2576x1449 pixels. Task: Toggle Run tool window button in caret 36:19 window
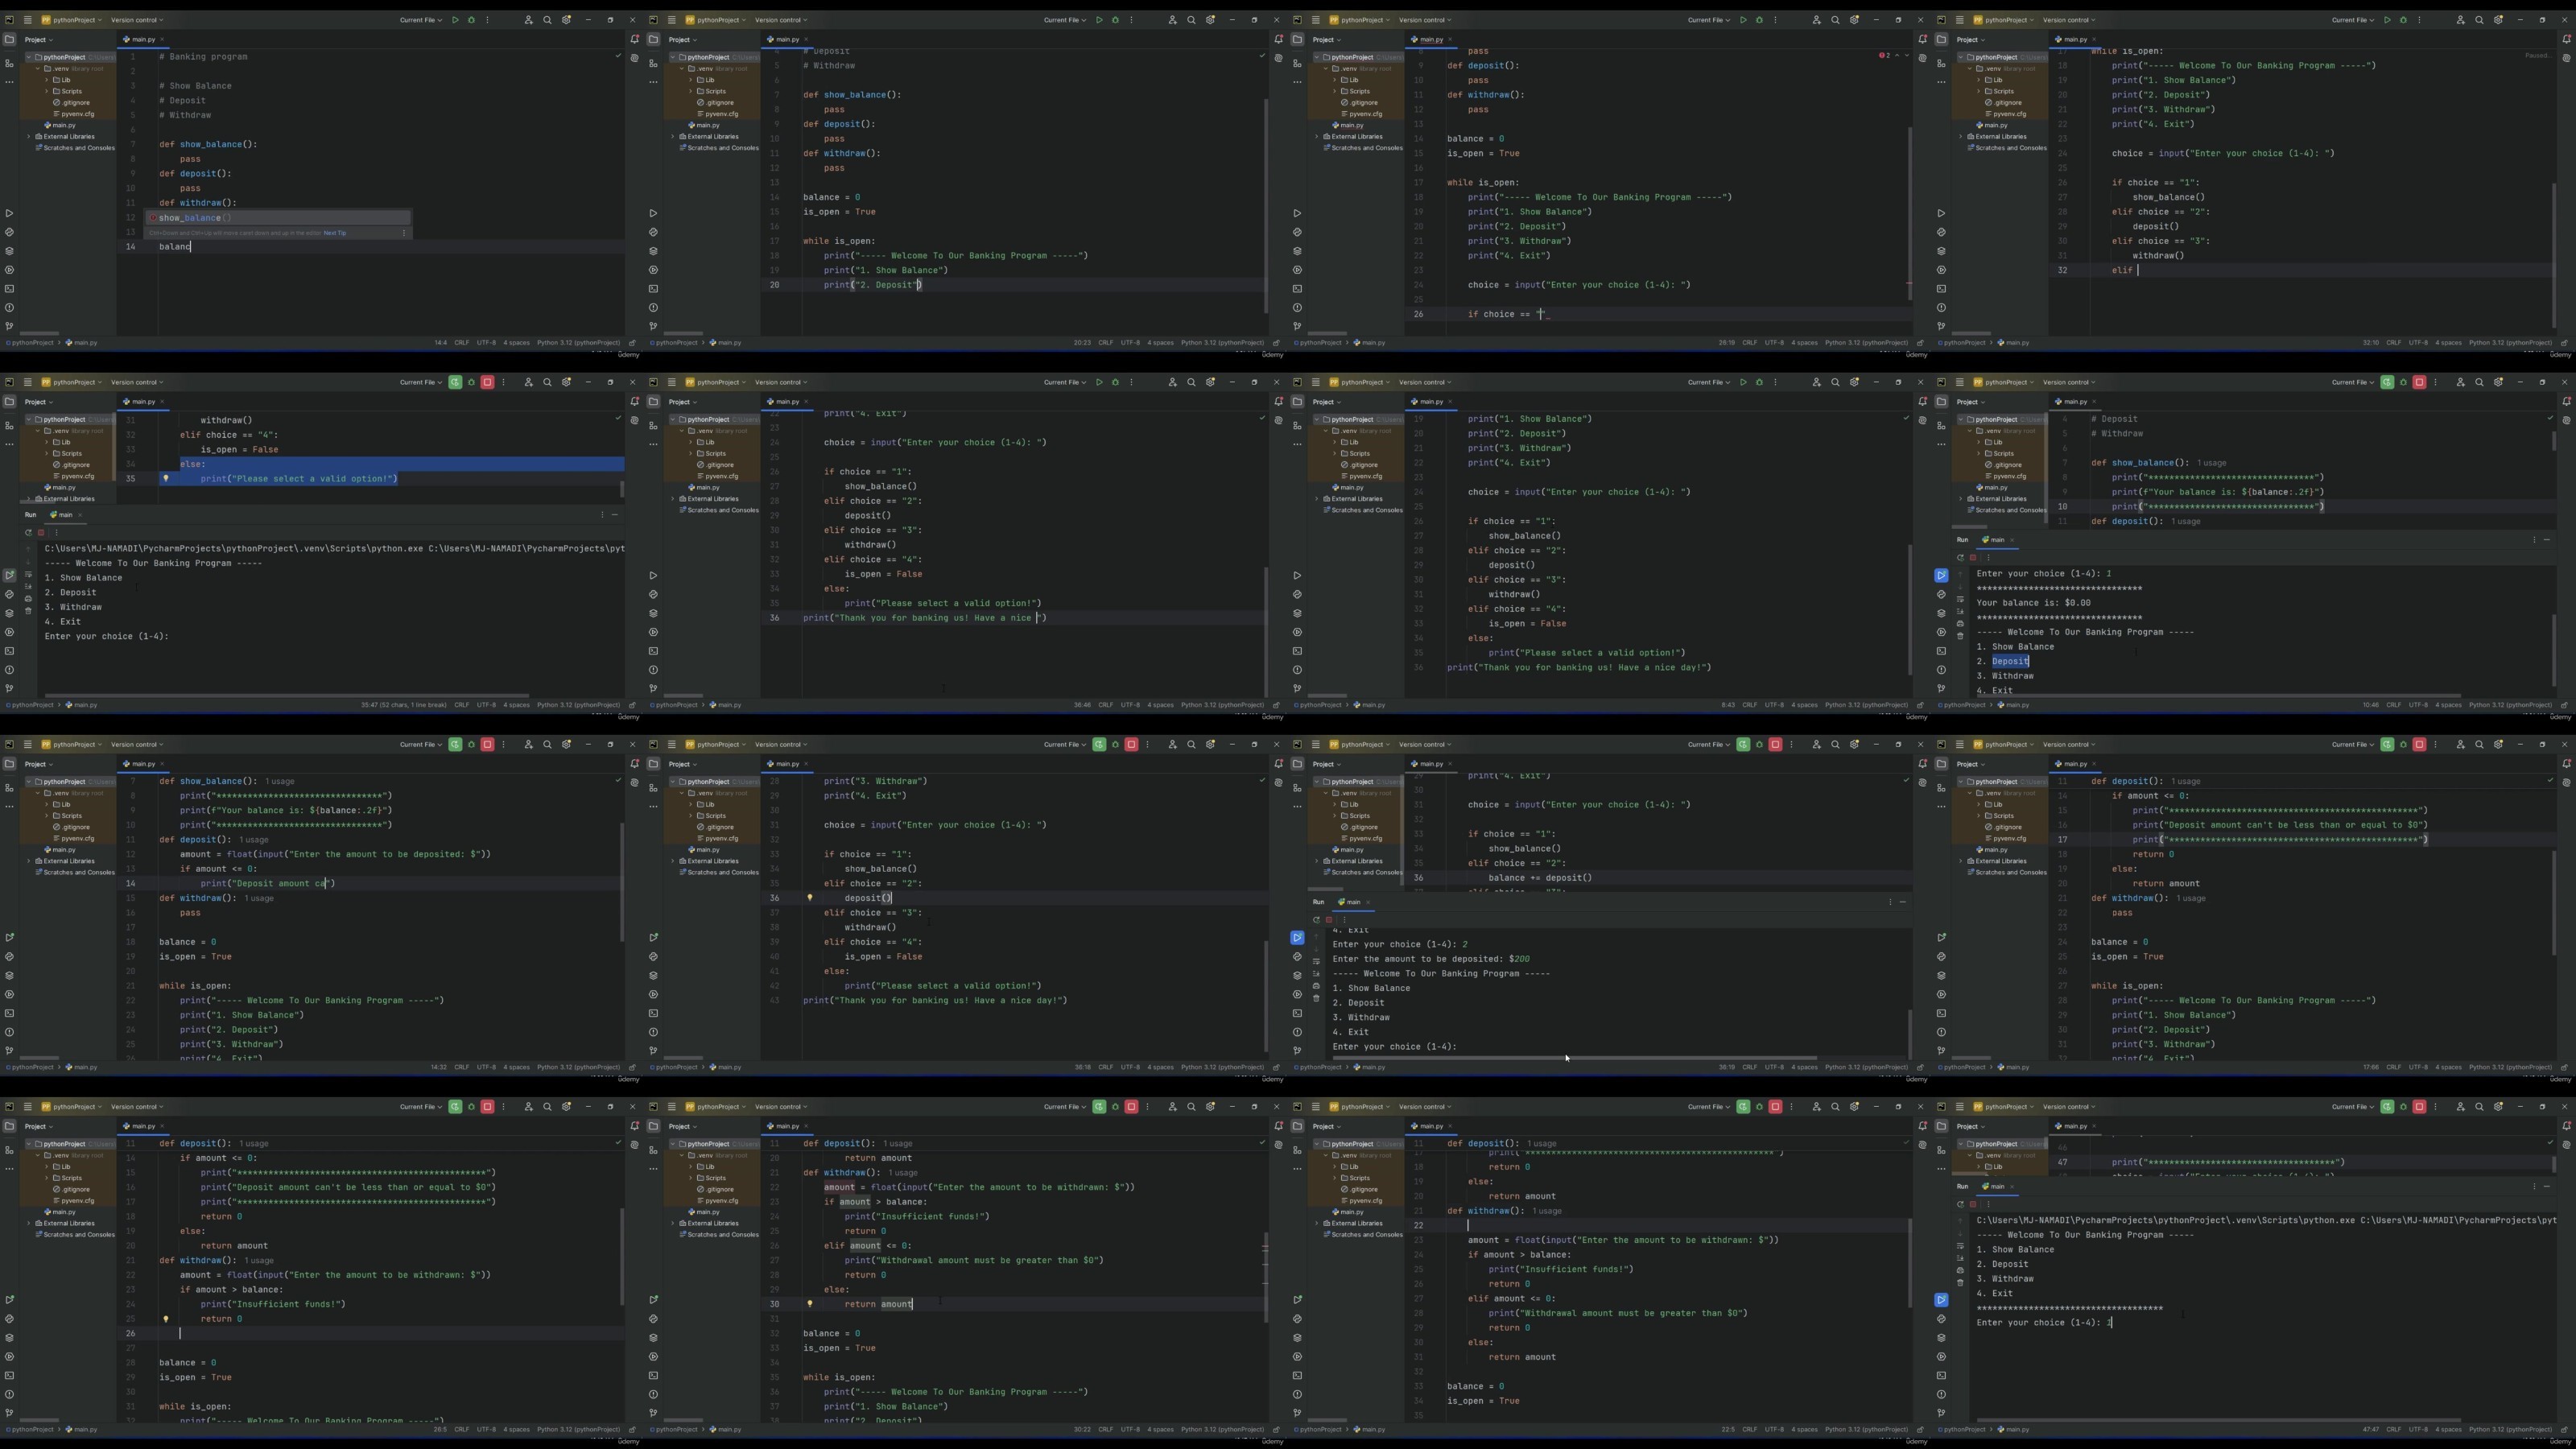(x=1297, y=938)
